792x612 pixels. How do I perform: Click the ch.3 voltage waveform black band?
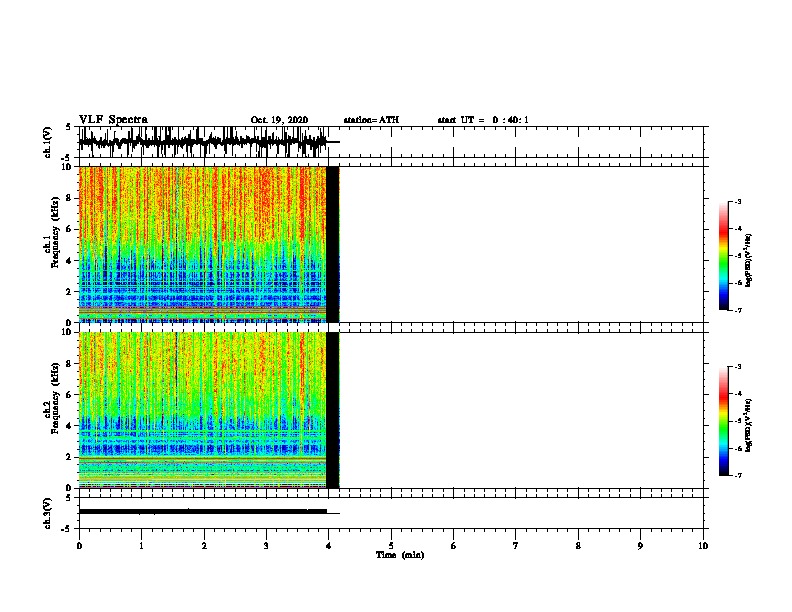(203, 512)
